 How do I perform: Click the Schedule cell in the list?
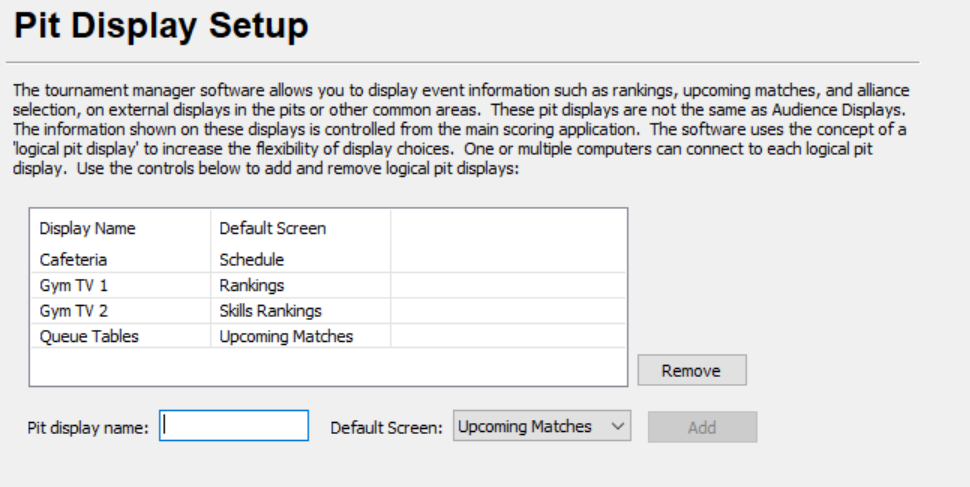point(252,260)
